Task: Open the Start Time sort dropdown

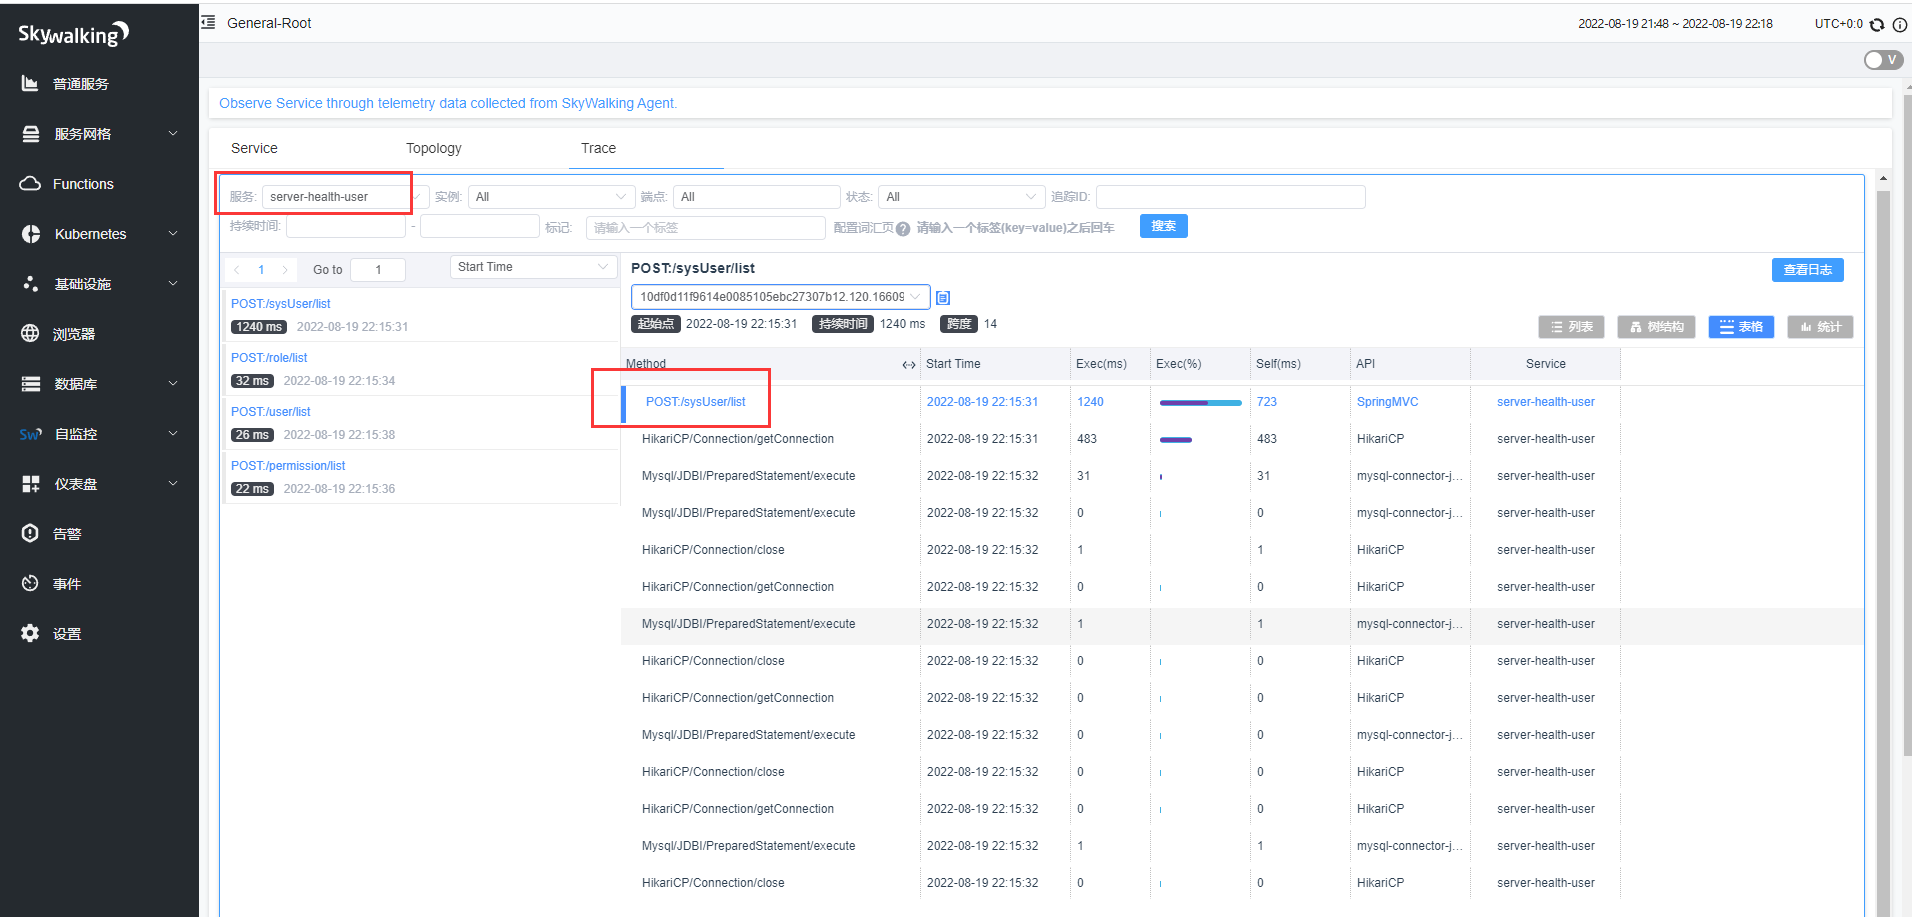Action: coord(533,267)
